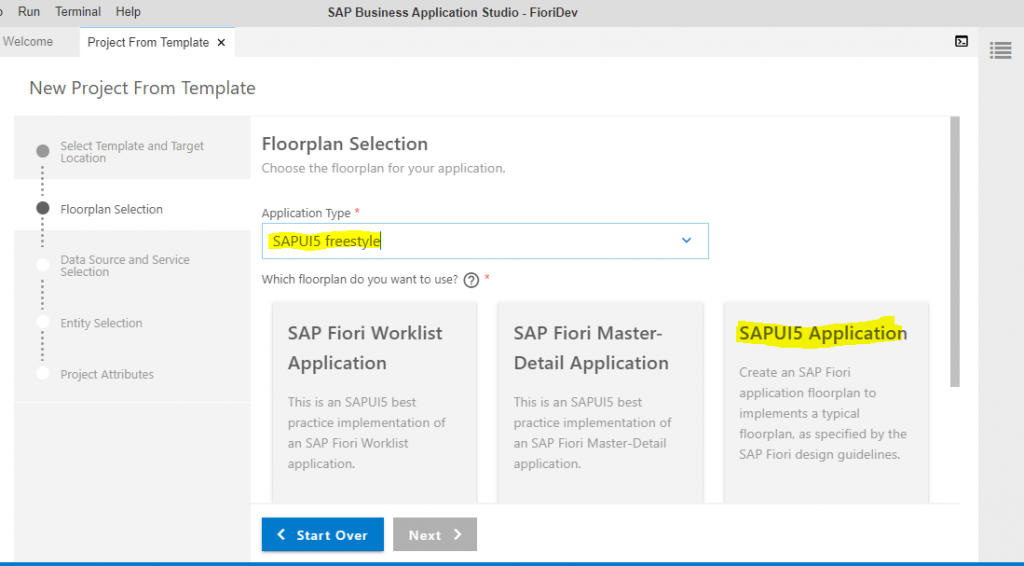This screenshot has width=1024, height=566.
Task: Go to Select Template and Target Location step
Action: point(132,151)
